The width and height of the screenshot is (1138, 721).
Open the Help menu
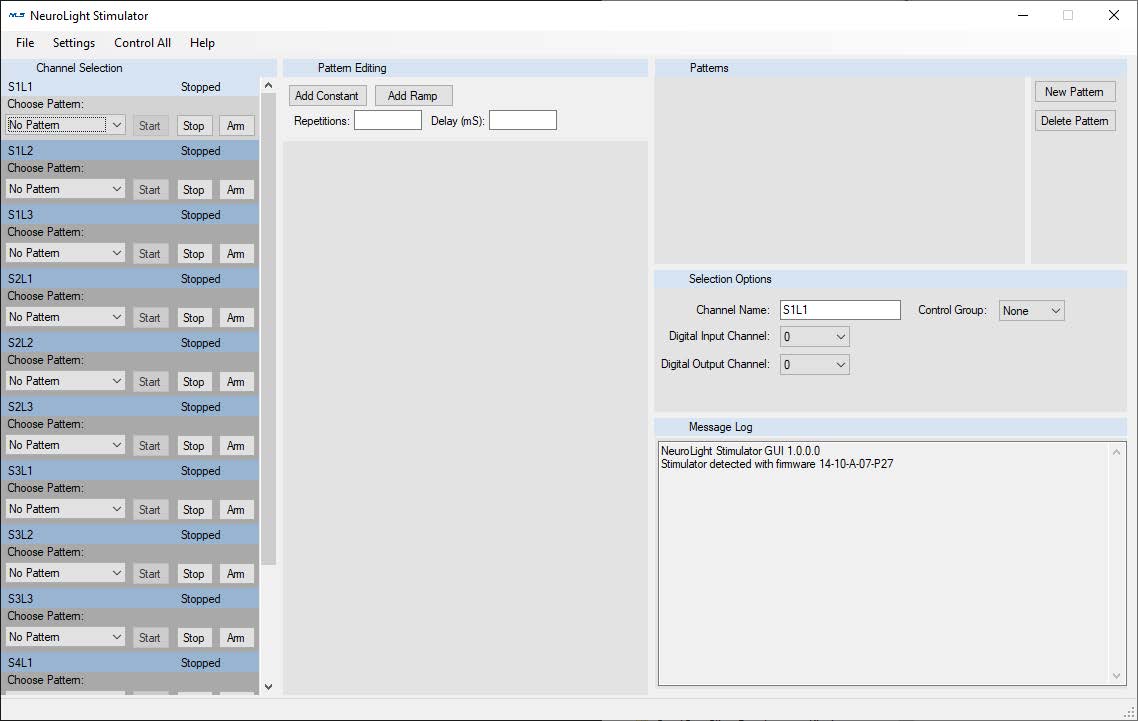click(x=202, y=43)
